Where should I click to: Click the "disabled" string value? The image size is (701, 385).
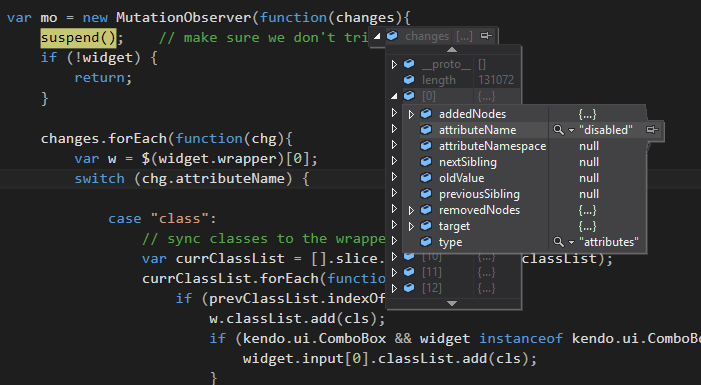(x=606, y=130)
